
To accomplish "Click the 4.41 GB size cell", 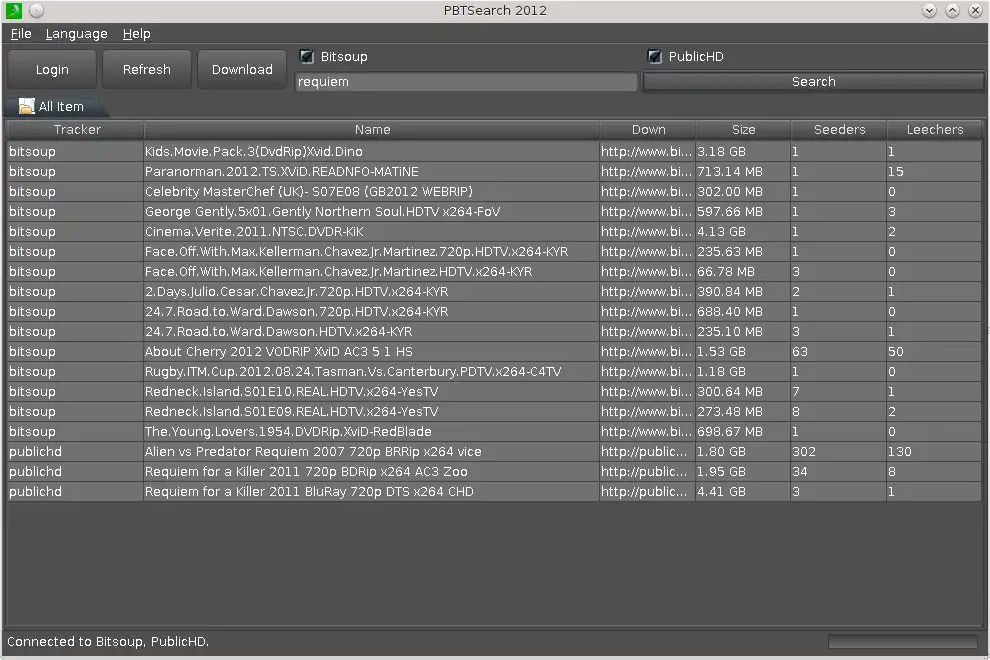I will tap(742, 491).
